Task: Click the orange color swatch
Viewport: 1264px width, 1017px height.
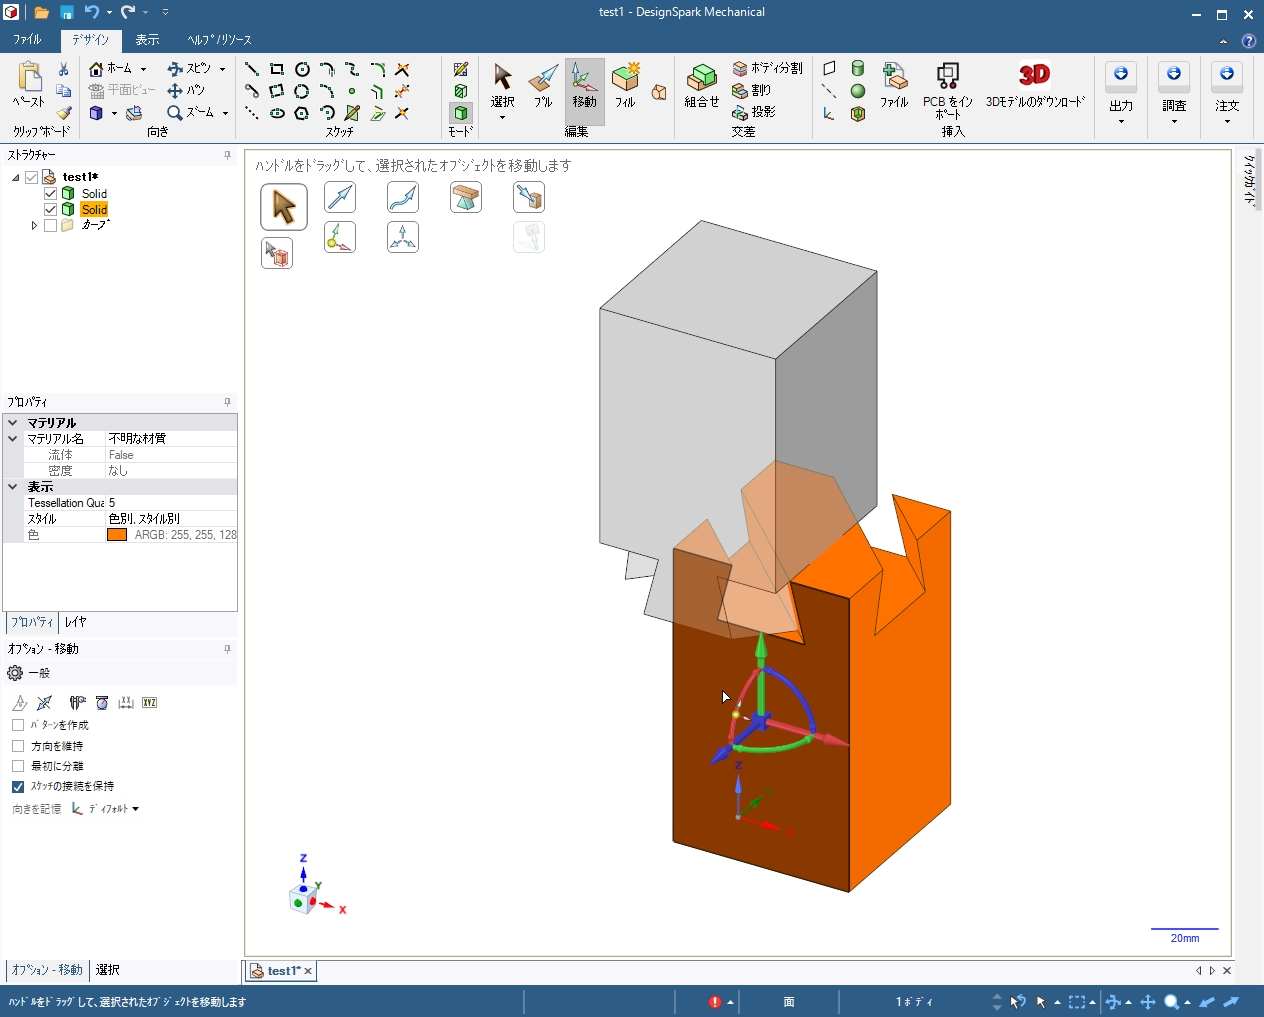Action: point(117,535)
